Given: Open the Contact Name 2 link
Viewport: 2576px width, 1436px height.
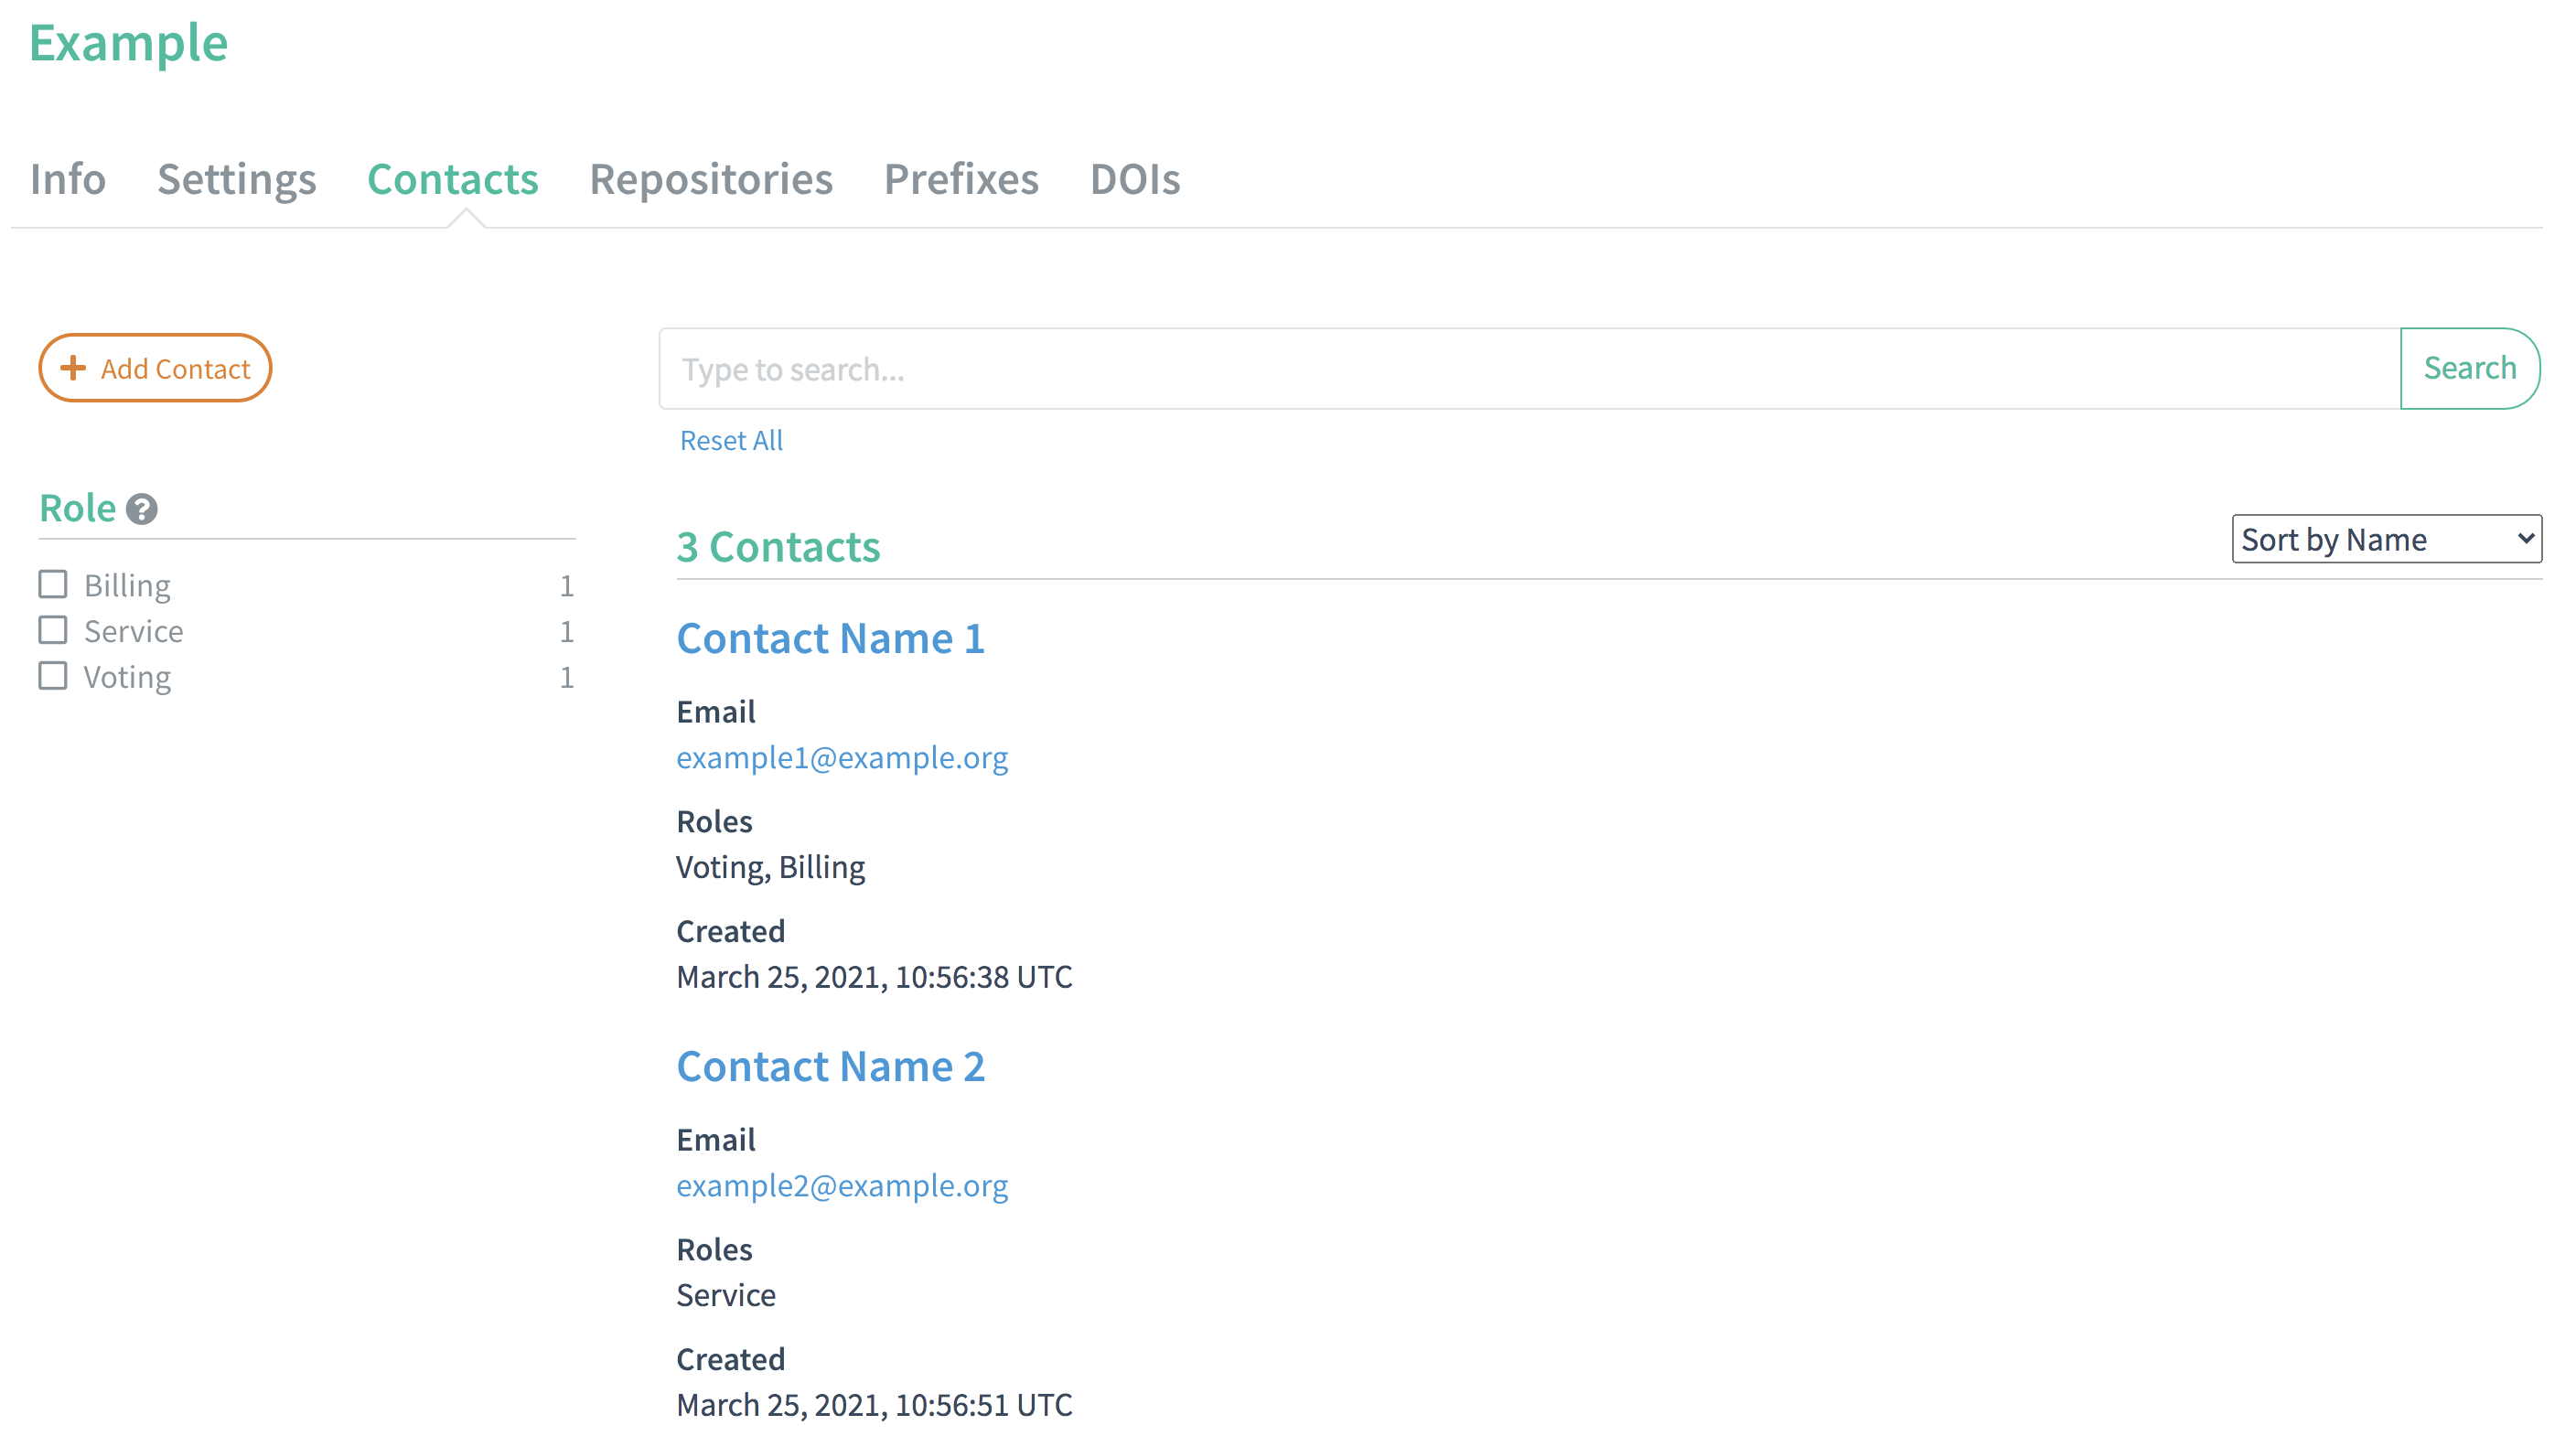Looking at the screenshot, I should click(830, 1066).
